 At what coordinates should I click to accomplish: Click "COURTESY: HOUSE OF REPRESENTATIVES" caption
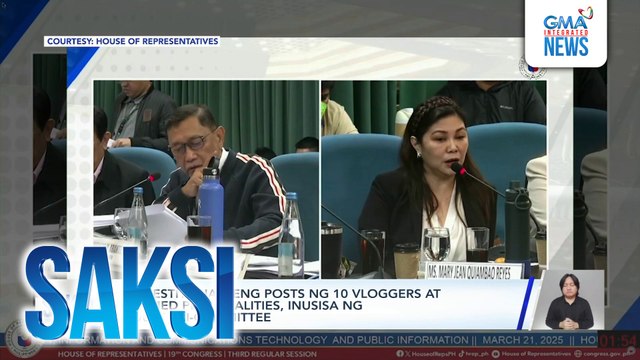(x=133, y=41)
